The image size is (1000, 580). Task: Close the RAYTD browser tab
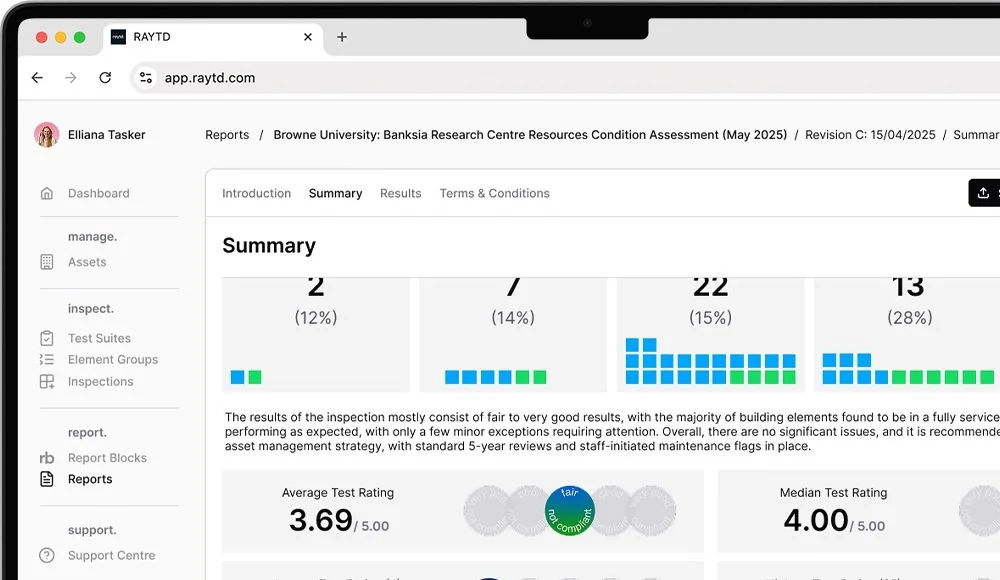[x=308, y=37]
